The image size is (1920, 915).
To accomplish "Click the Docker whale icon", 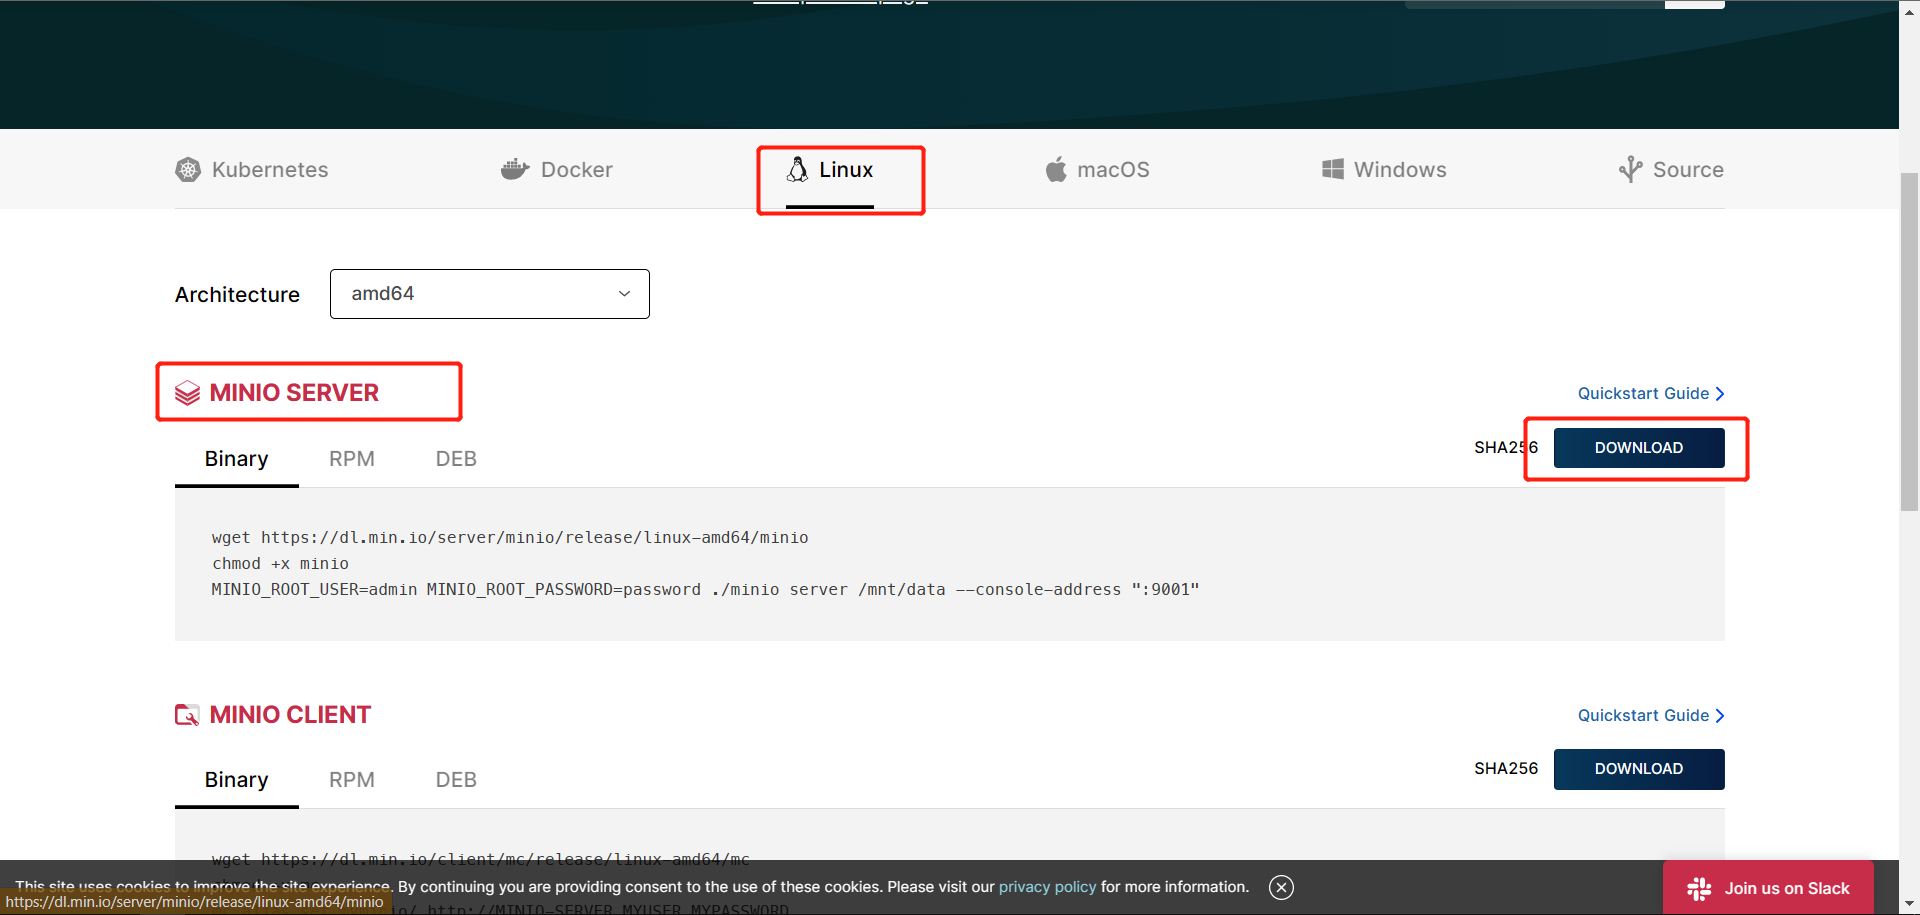I will click(x=515, y=169).
